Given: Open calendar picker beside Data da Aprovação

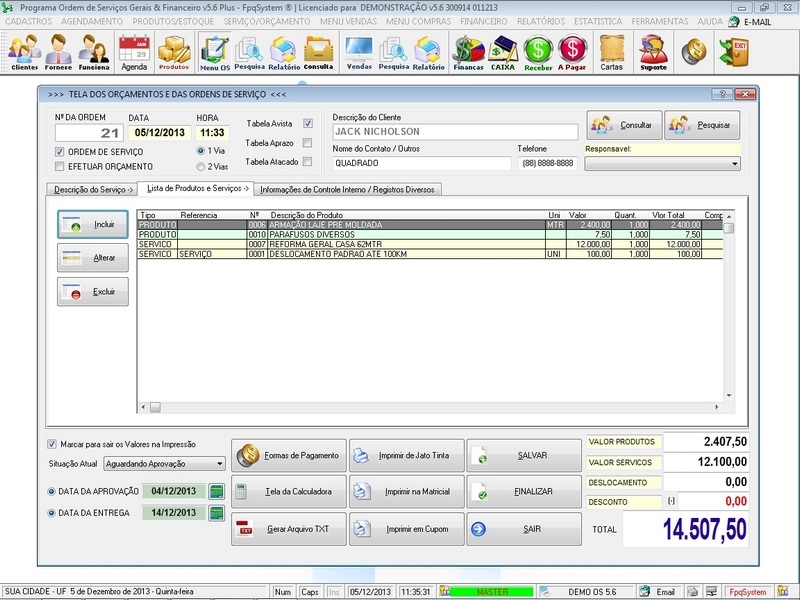Looking at the screenshot, I should (216, 491).
